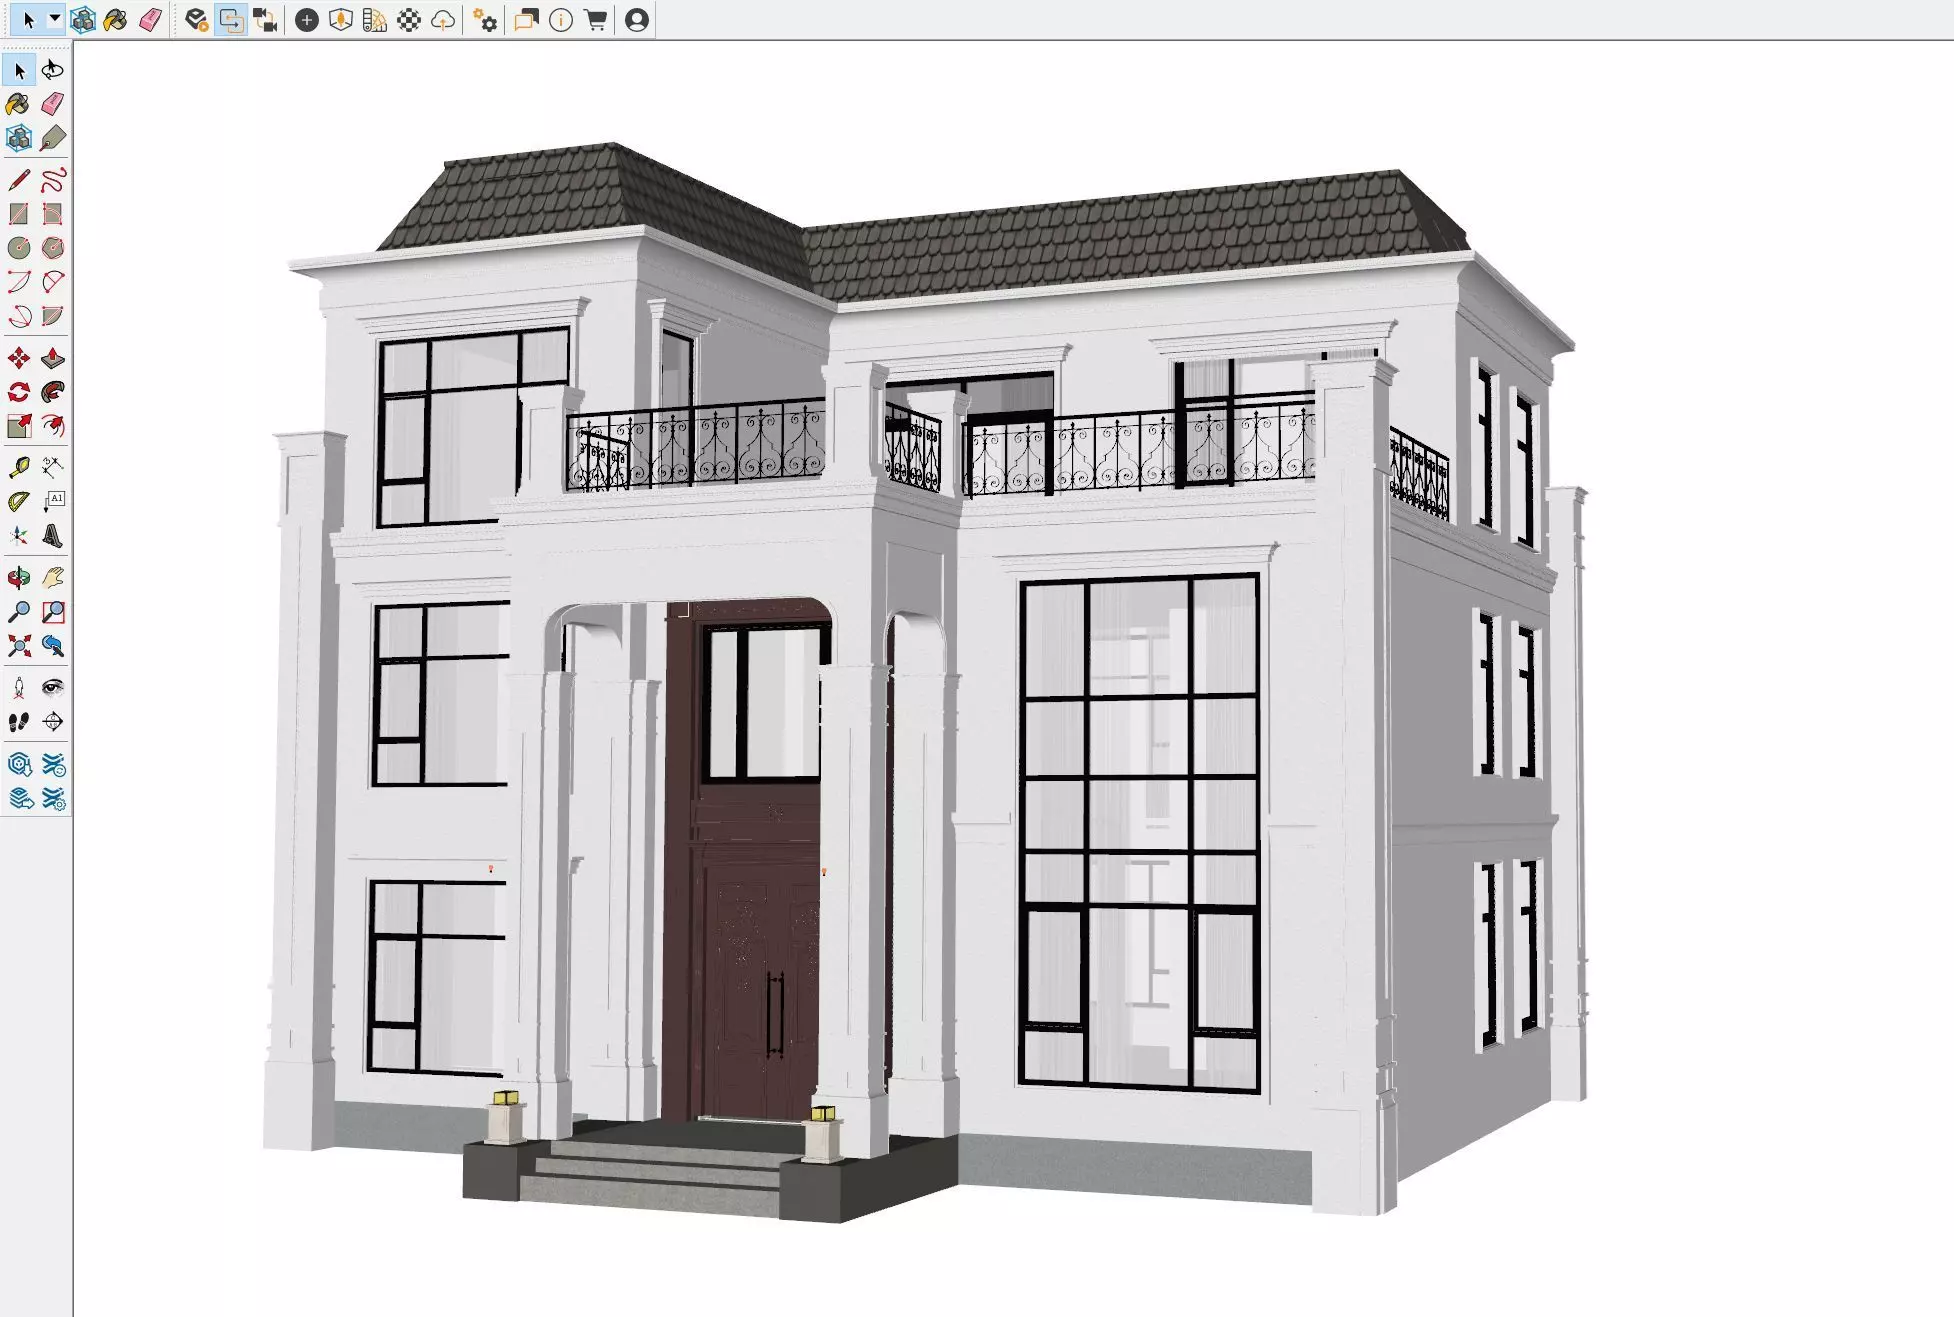Select the Tag tool

(x=53, y=138)
